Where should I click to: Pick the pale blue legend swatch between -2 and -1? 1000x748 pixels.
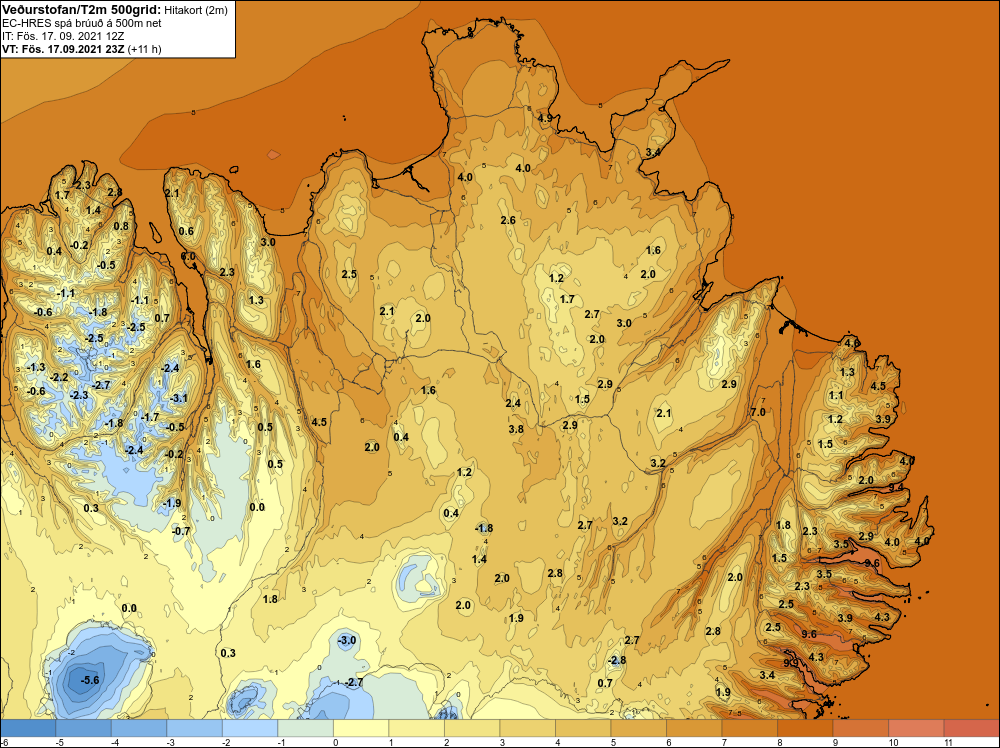tap(250, 728)
